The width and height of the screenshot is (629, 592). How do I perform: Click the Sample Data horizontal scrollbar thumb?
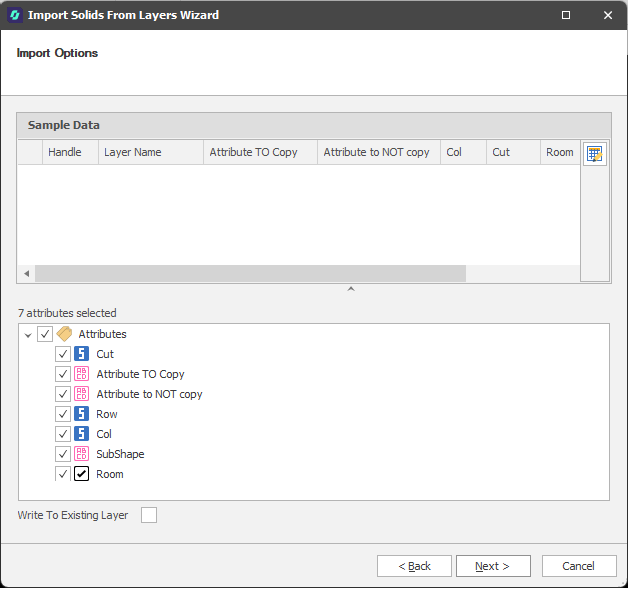[250, 273]
